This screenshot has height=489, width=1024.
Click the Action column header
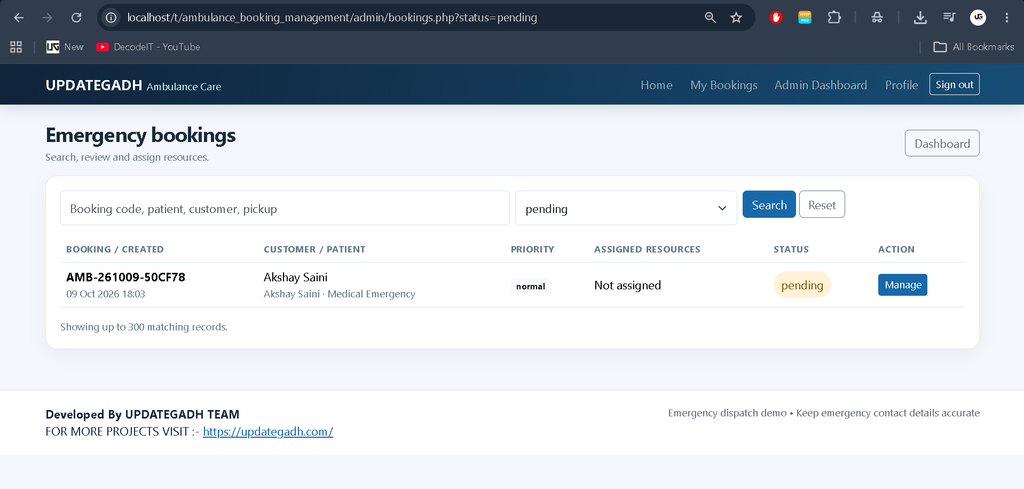[896, 249]
